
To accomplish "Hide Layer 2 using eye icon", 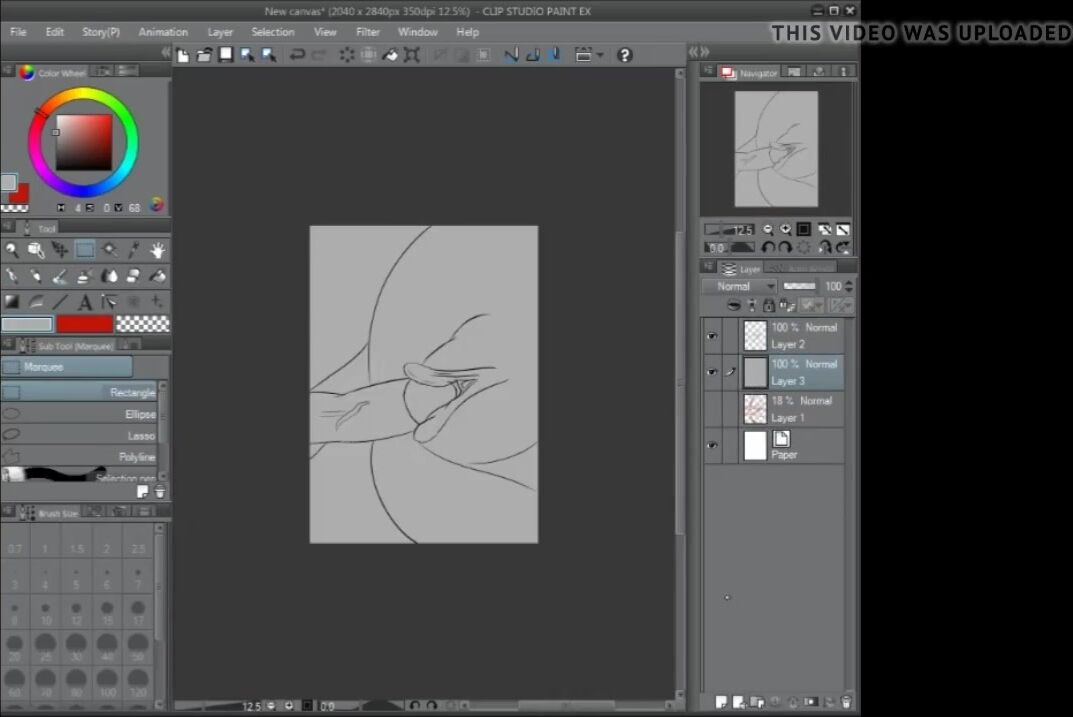I will [x=712, y=336].
